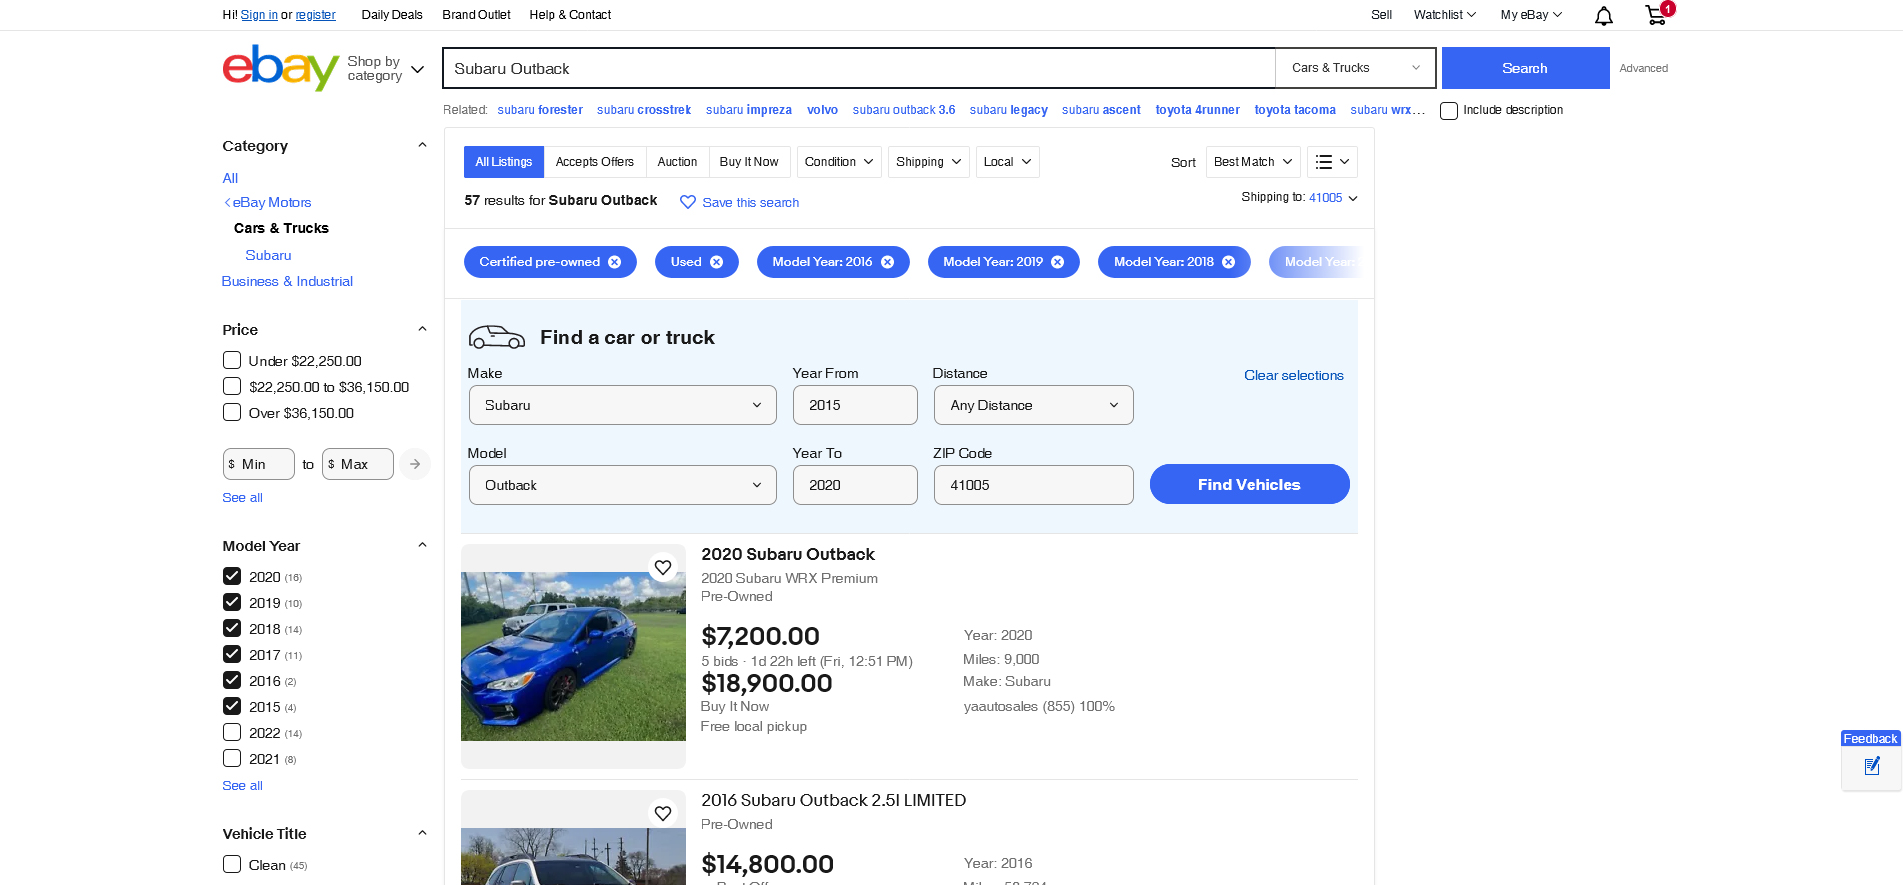1903x885 pixels.
Task: Click Clear selections link
Action: [x=1293, y=376]
